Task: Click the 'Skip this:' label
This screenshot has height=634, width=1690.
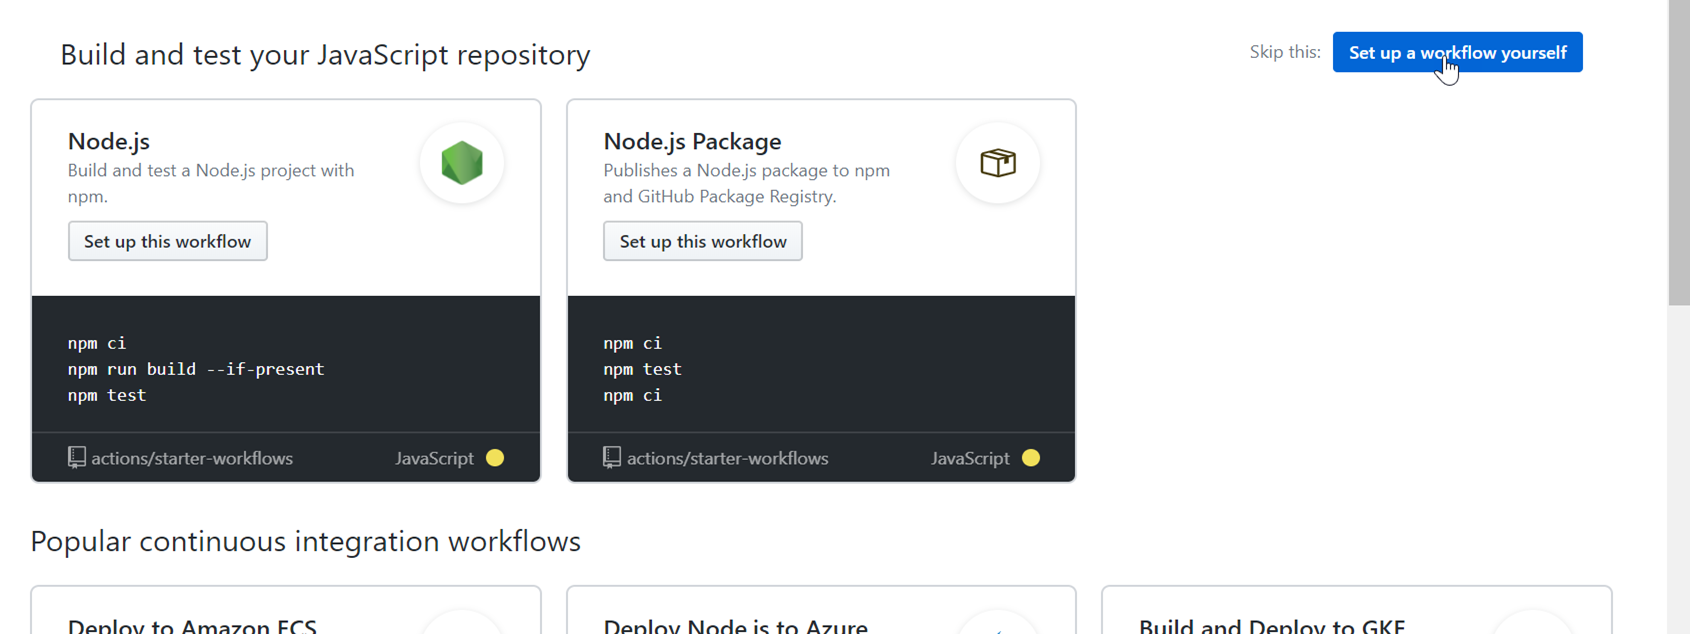Action: click(x=1285, y=52)
